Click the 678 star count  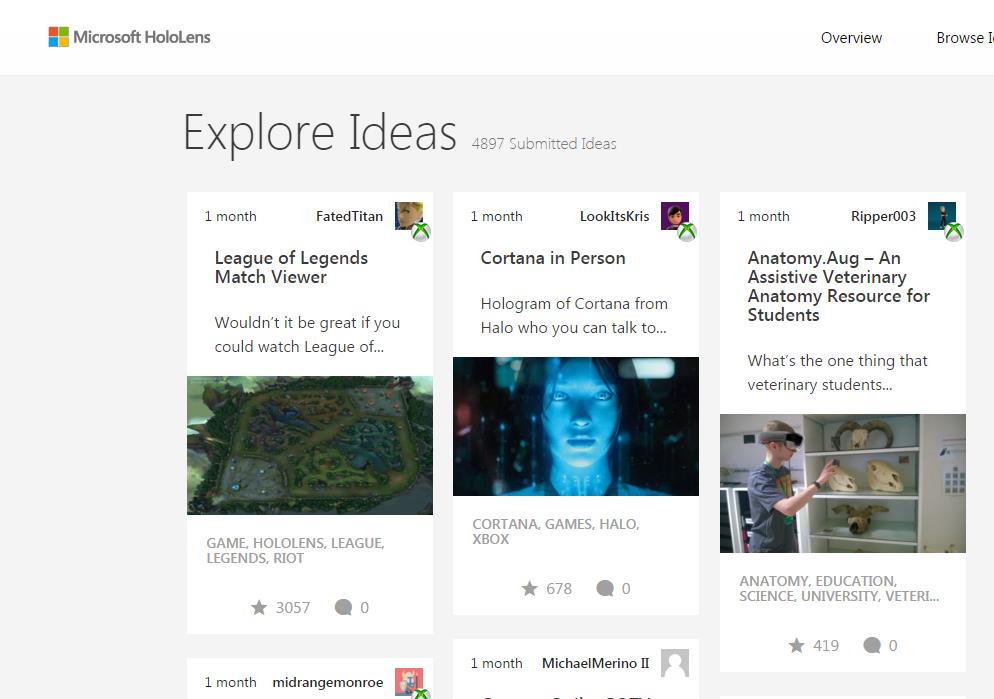[x=559, y=589]
